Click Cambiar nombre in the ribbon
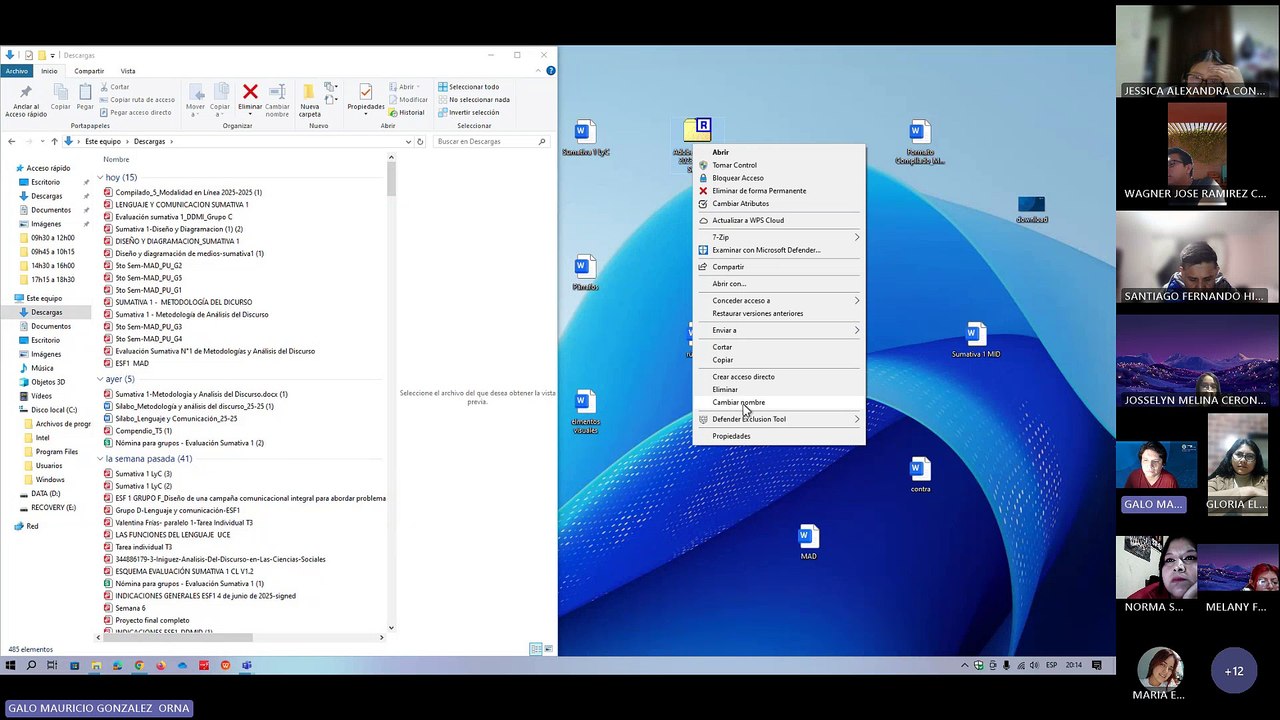1280x720 pixels. click(x=277, y=99)
